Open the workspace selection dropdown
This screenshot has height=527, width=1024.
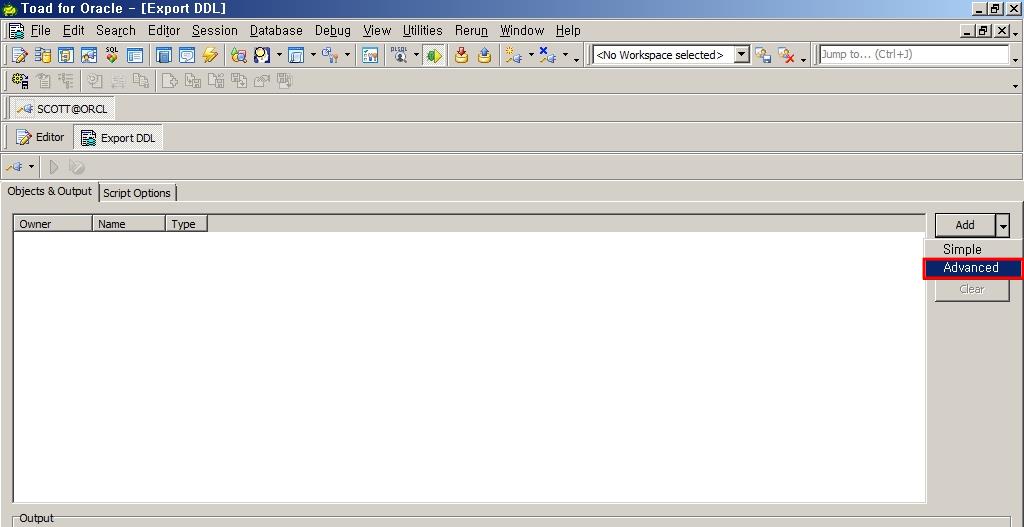(x=741, y=55)
